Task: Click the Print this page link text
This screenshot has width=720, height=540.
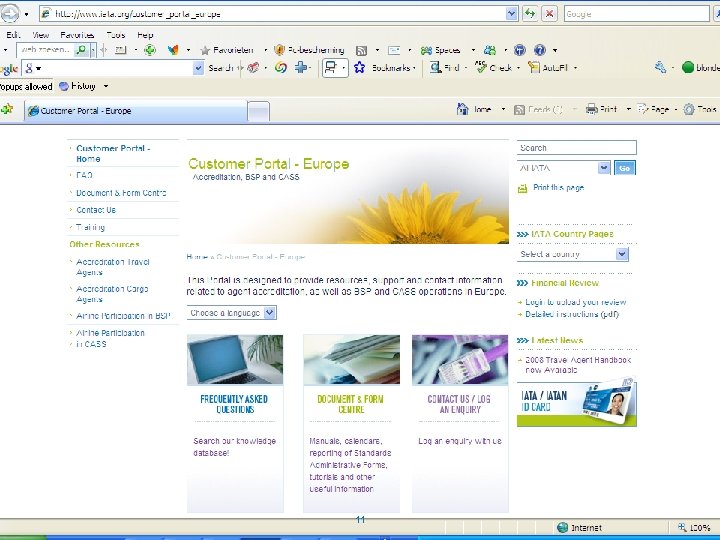Action: (558, 188)
